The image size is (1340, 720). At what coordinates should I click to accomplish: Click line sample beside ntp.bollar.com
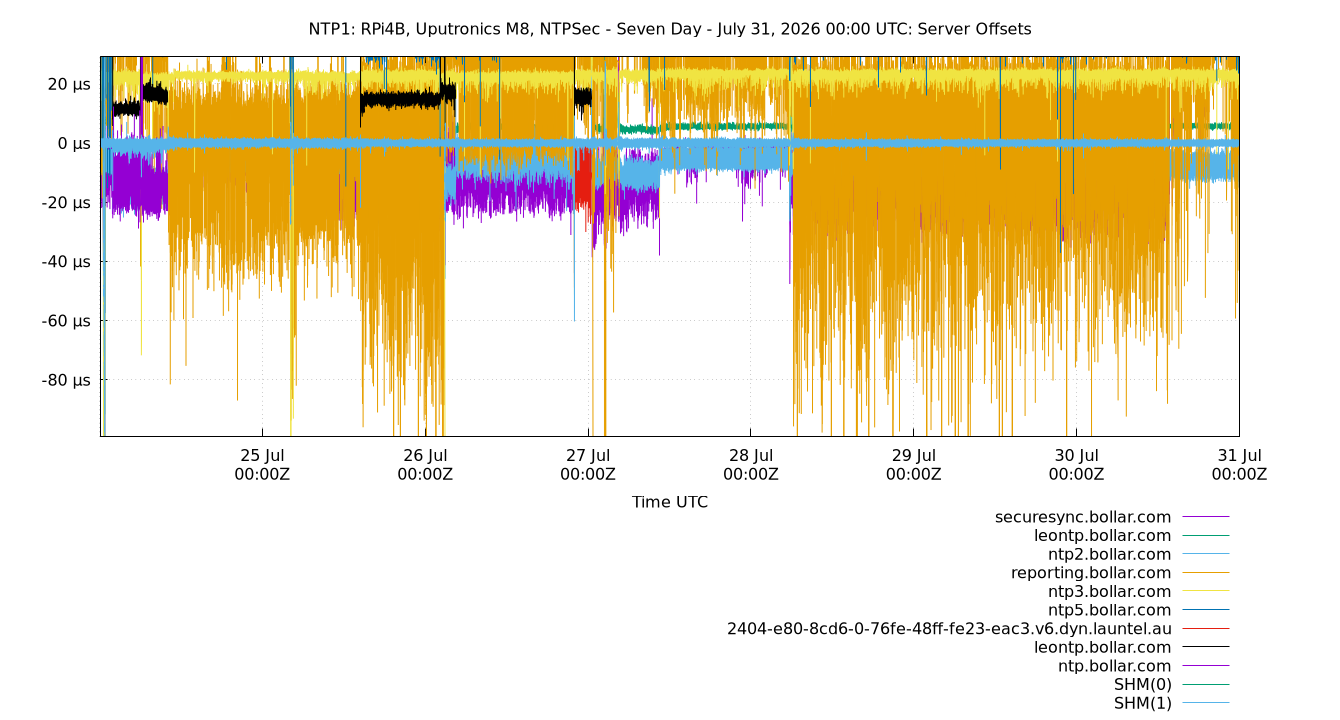(x=1206, y=666)
